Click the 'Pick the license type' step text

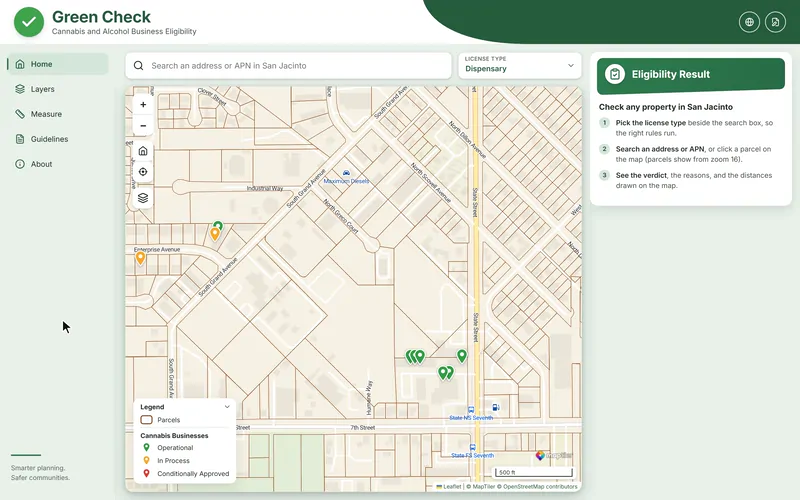click(694, 128)
